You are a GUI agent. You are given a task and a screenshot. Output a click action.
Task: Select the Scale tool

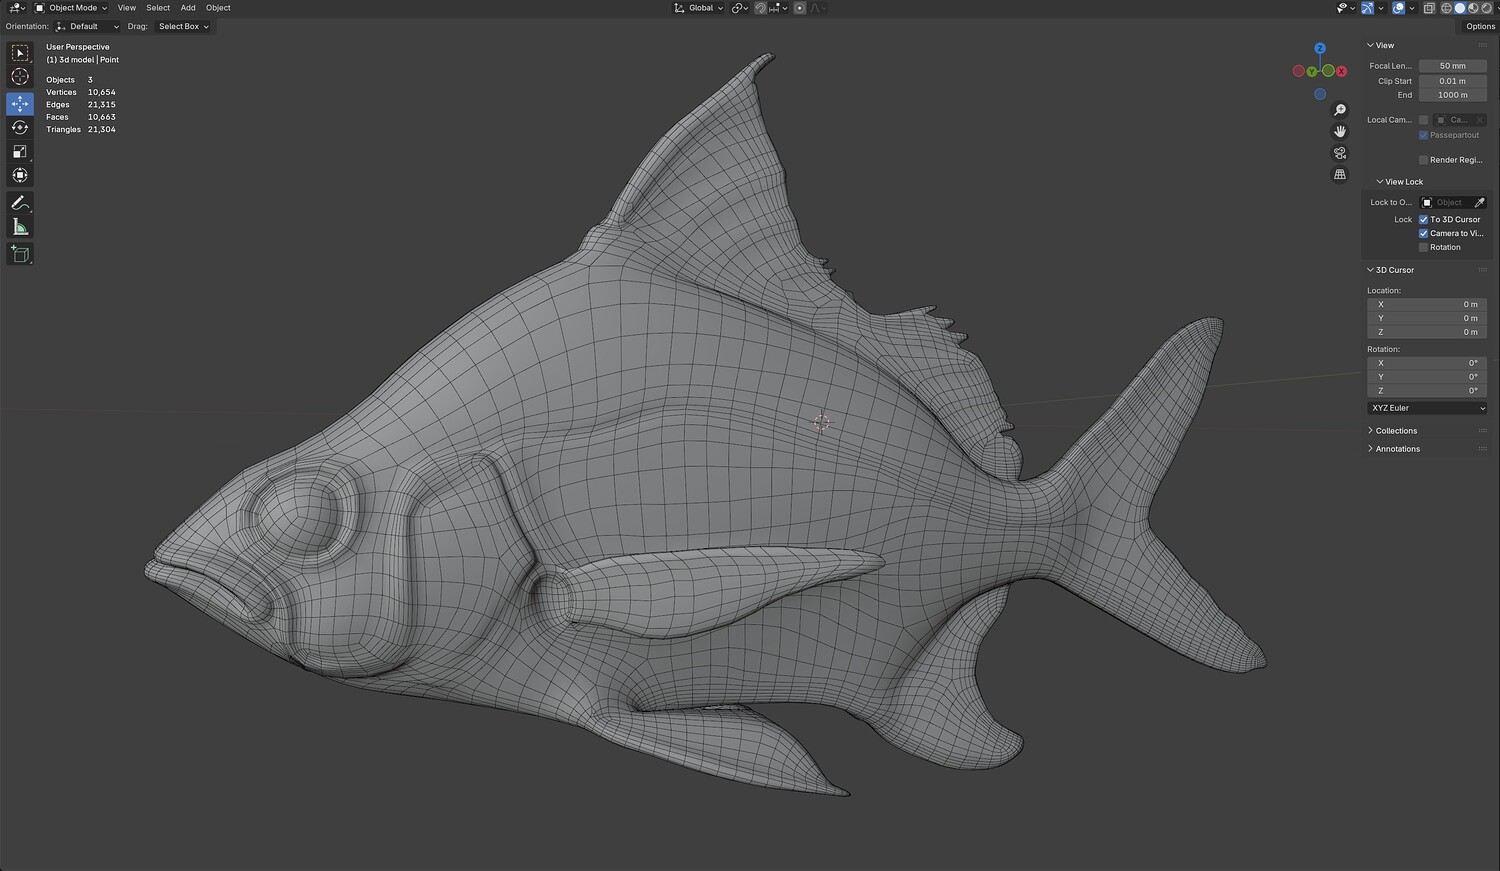click(20, 152)
